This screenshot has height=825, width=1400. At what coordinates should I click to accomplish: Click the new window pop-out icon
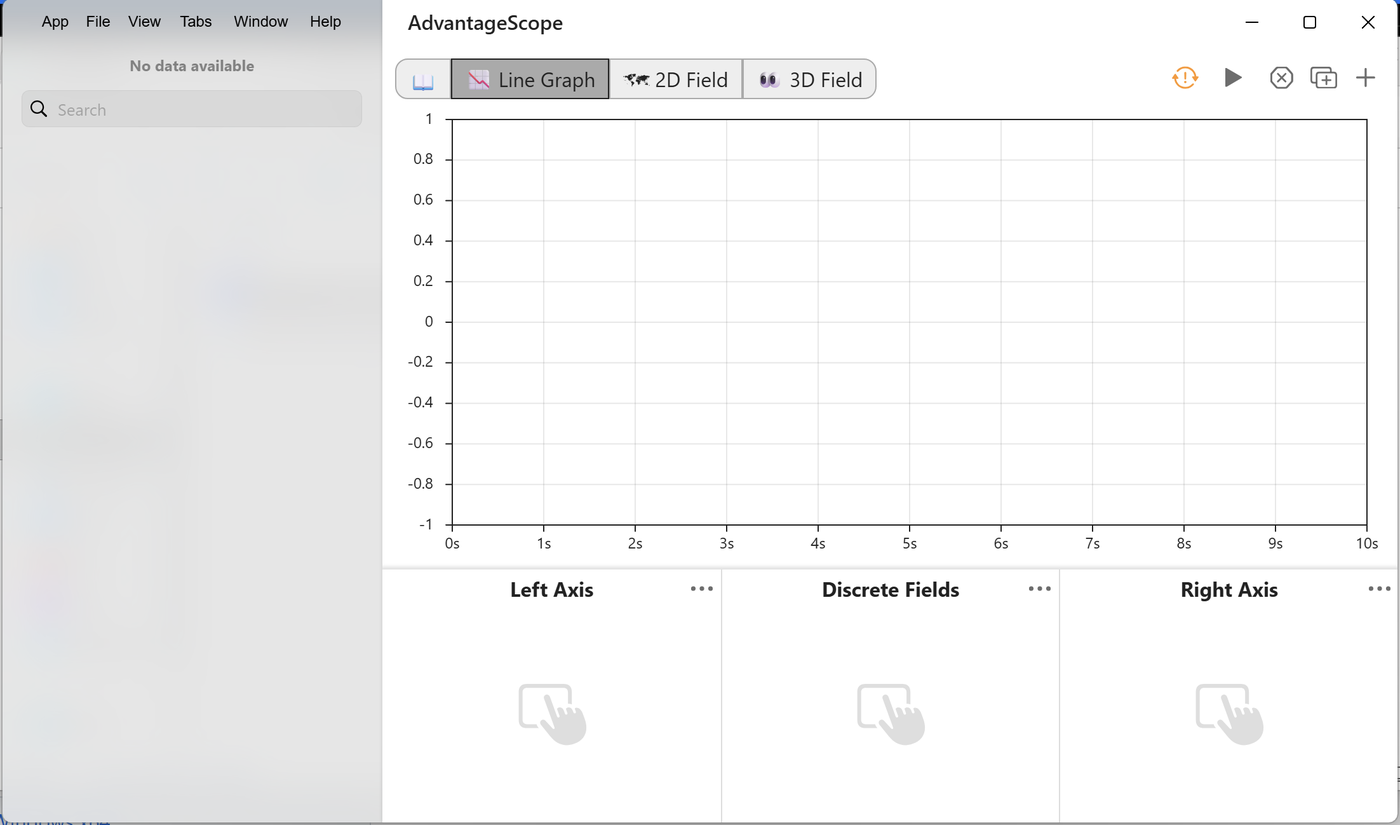click(x=1324, y=78)
